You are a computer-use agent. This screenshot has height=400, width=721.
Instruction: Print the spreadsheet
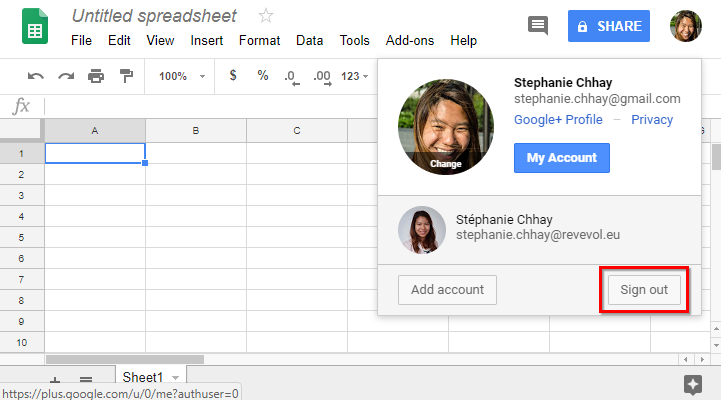(96, 76)
